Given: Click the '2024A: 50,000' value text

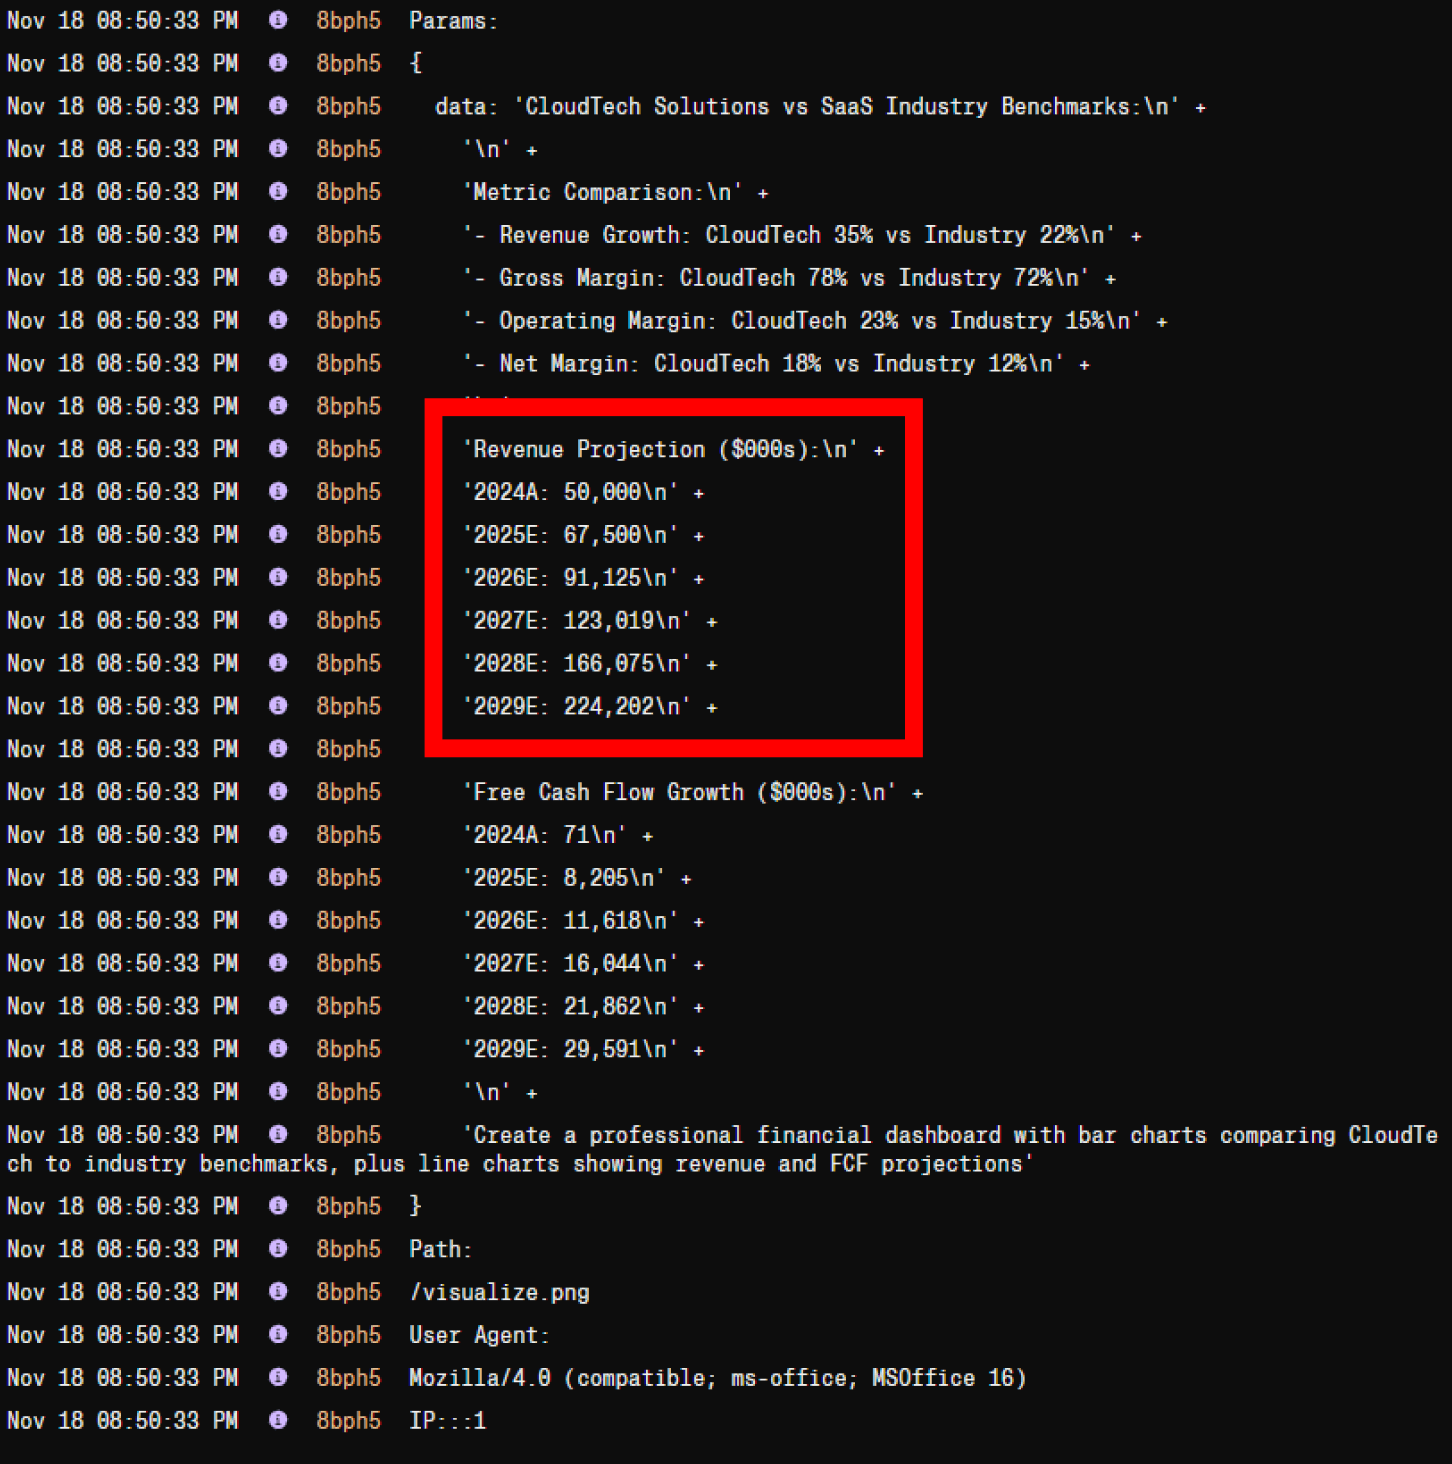Looking at the screenshot, I should point(557,492).
